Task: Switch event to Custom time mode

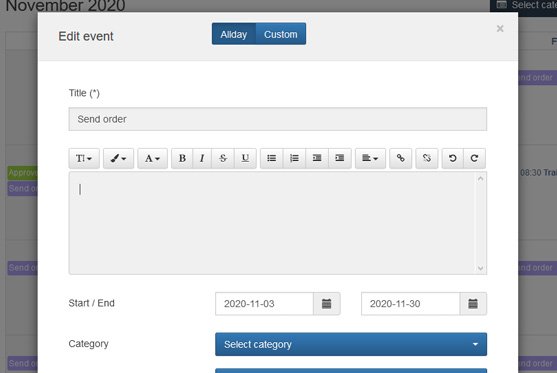Action: coord(281,34)
